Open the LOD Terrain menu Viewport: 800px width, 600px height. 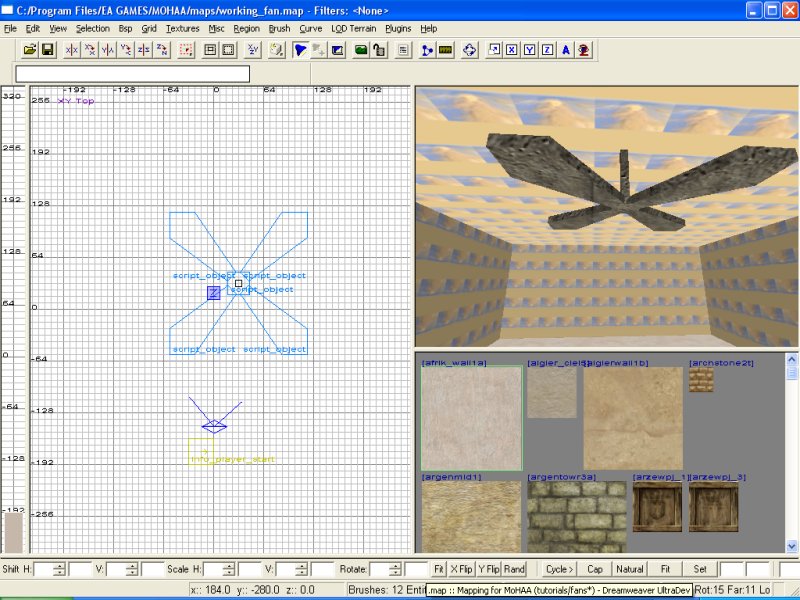tap(353, 29)
